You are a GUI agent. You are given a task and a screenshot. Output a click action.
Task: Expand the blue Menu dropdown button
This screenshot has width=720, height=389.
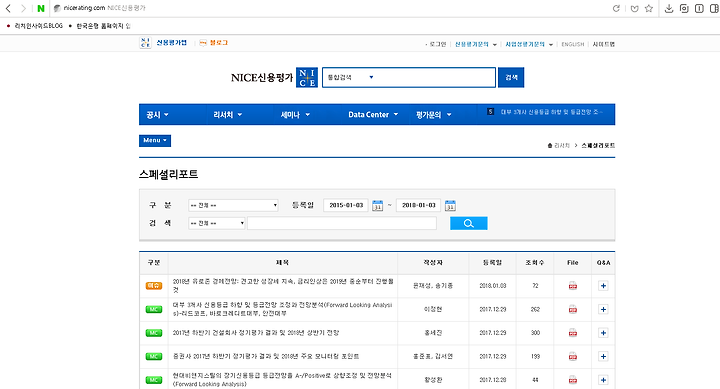point(155,141)
